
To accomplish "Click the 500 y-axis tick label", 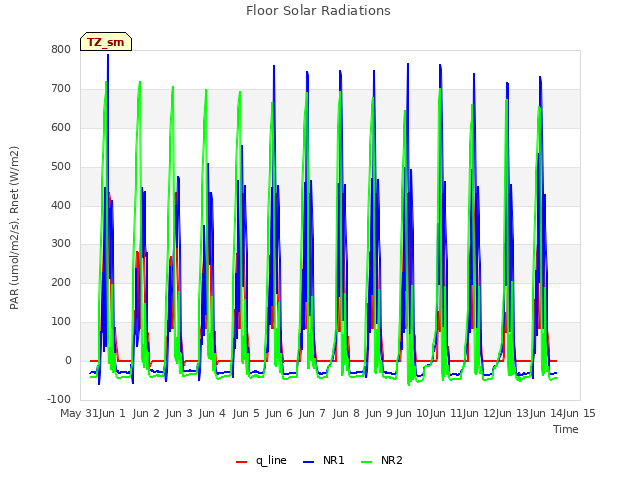I will tap(61, 166).
